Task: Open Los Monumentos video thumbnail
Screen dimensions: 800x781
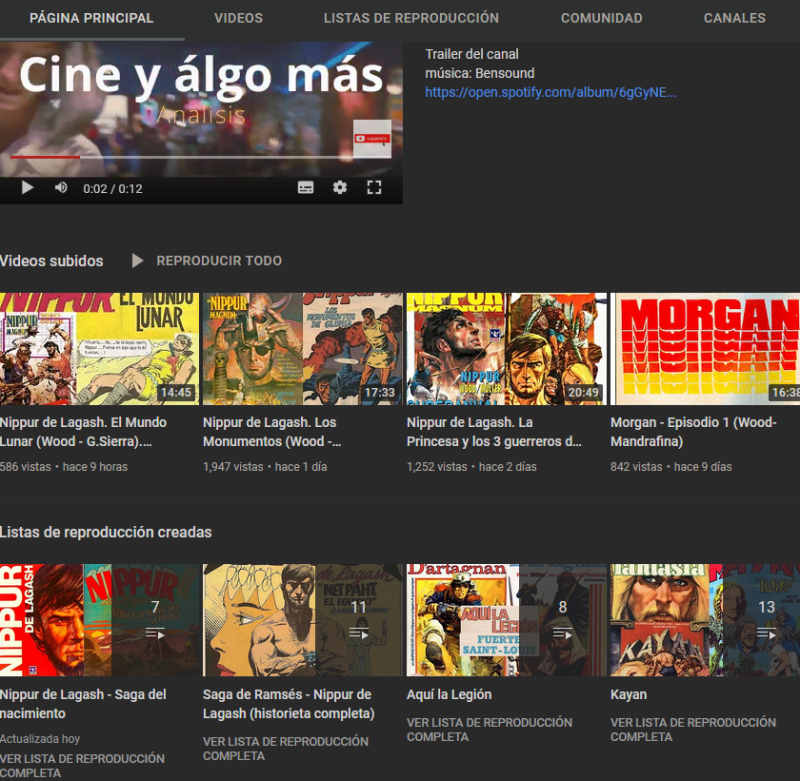Action: [303, 349]
